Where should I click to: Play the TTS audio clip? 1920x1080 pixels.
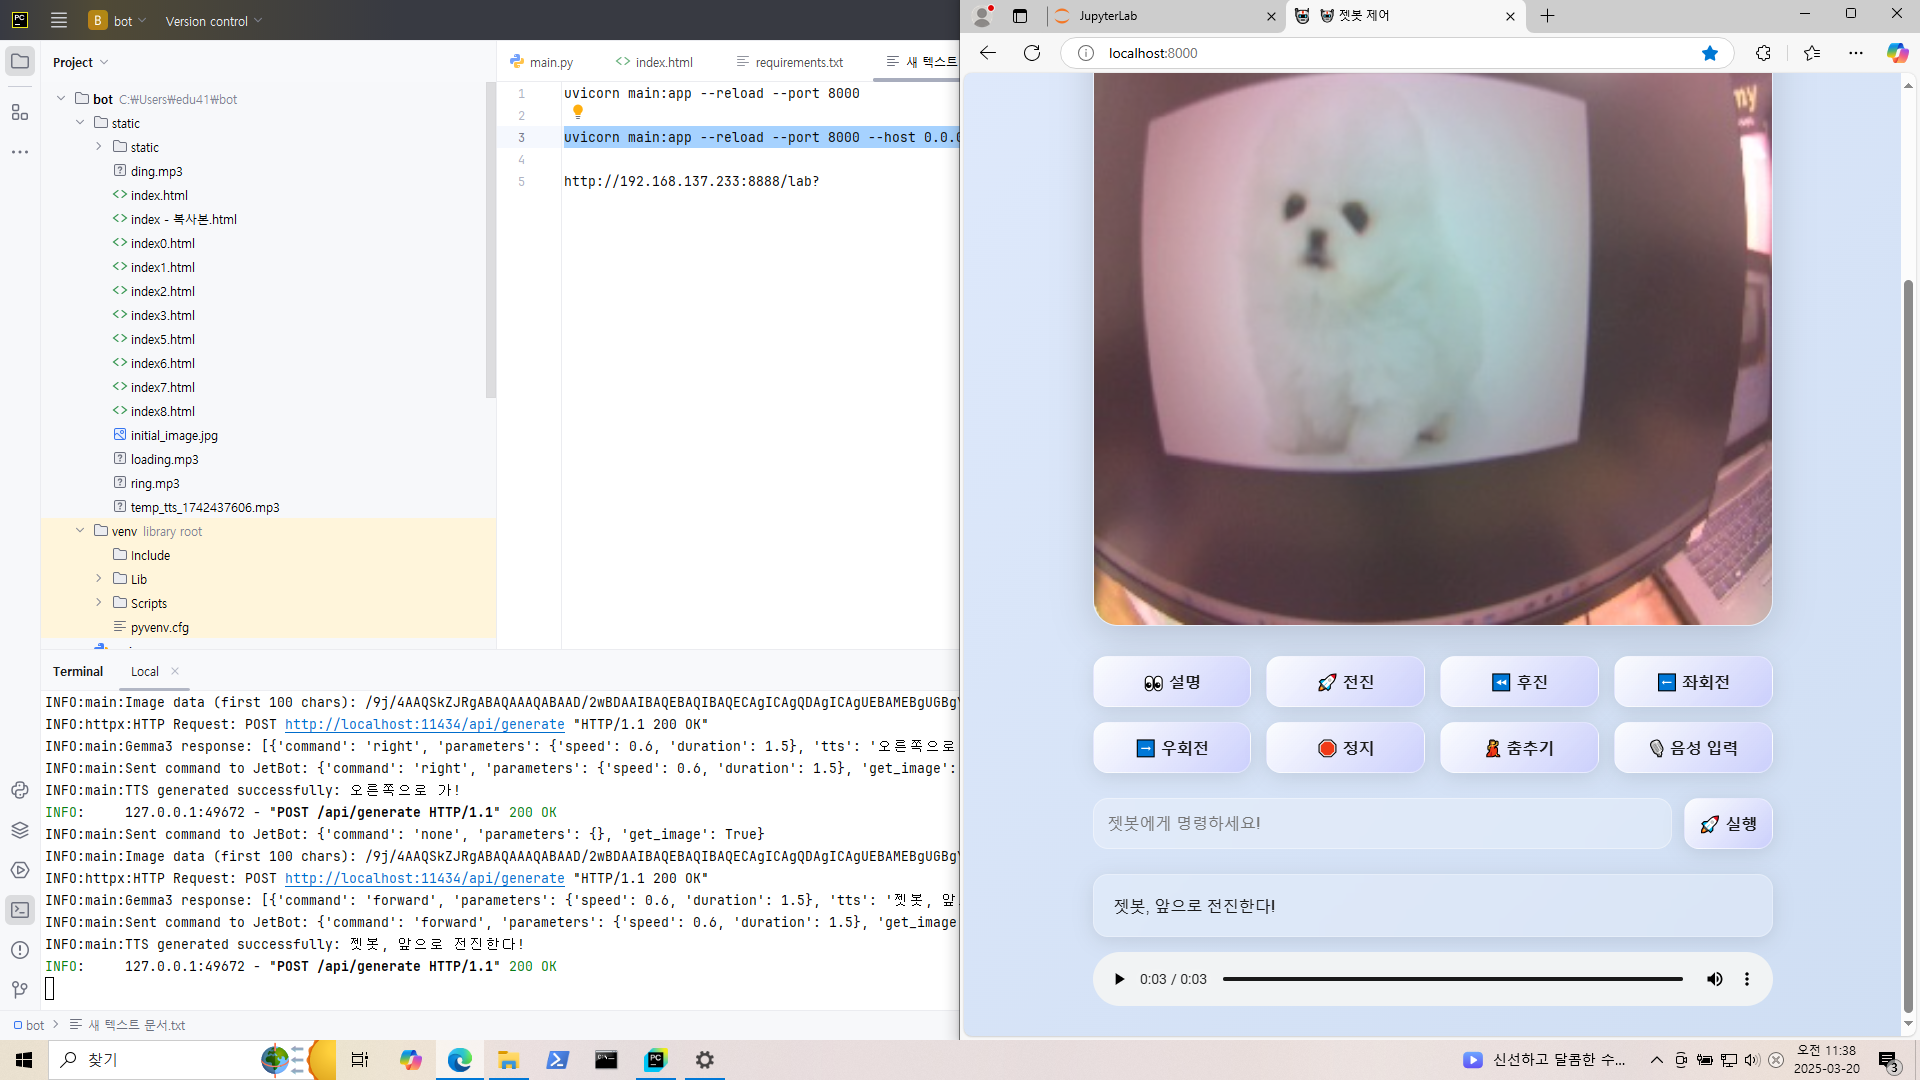1119,979
